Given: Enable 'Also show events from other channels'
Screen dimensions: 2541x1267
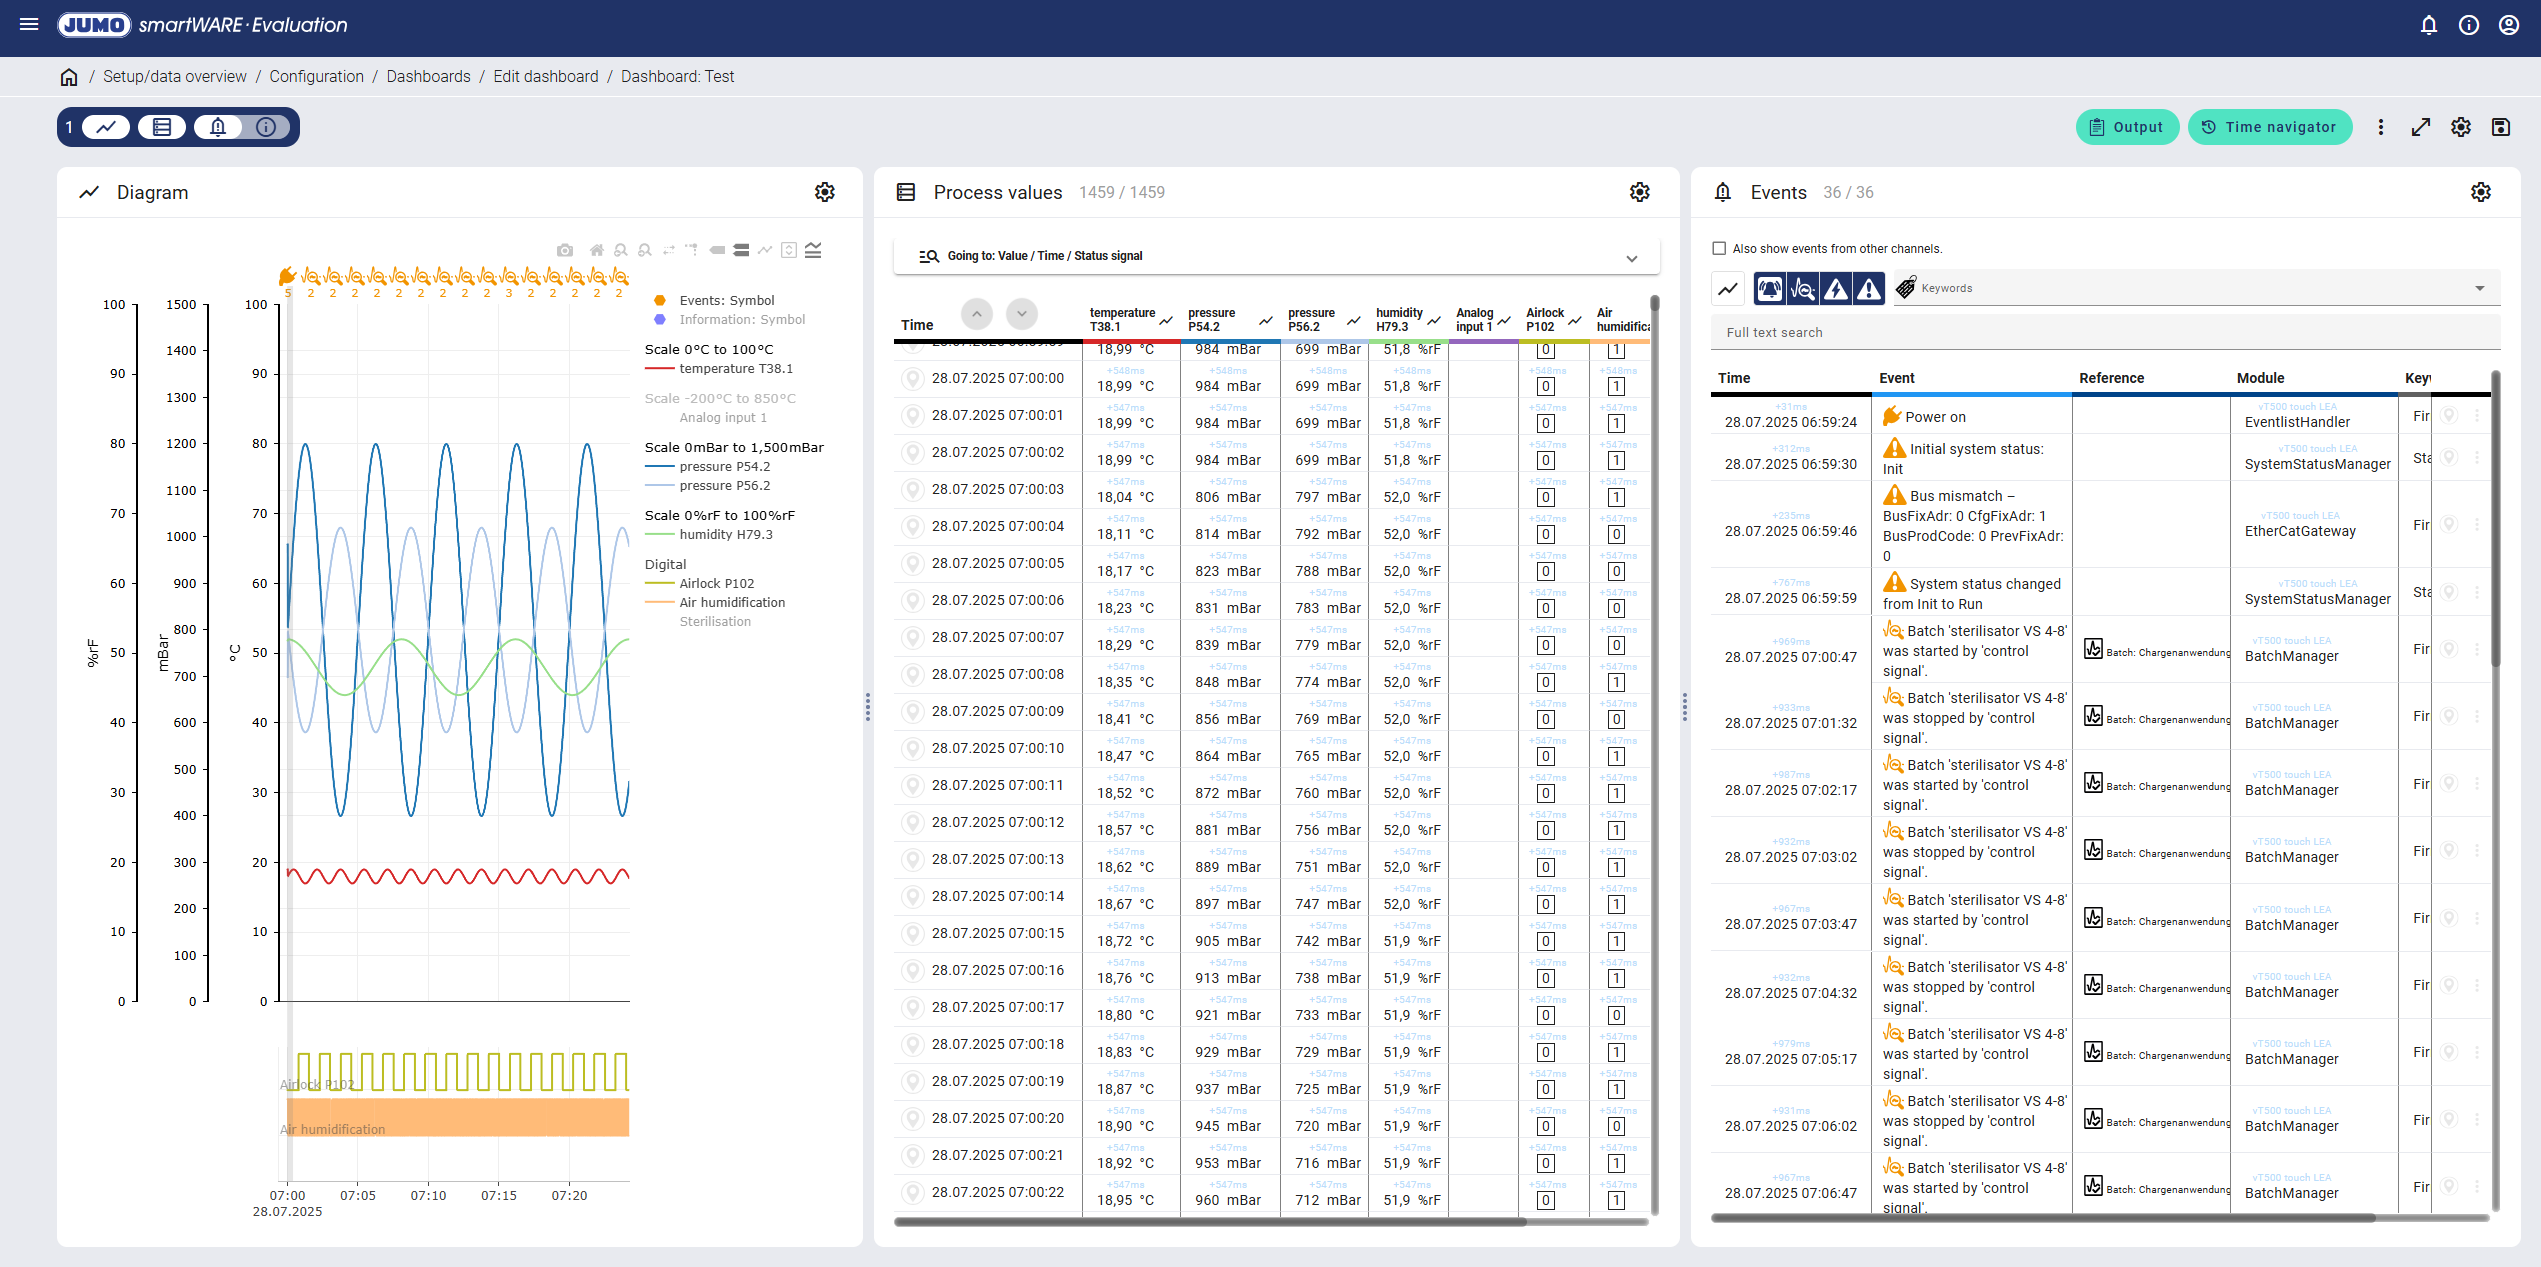Looking at the screenshot, I should pyautogui.click(x=1719, y=248).
